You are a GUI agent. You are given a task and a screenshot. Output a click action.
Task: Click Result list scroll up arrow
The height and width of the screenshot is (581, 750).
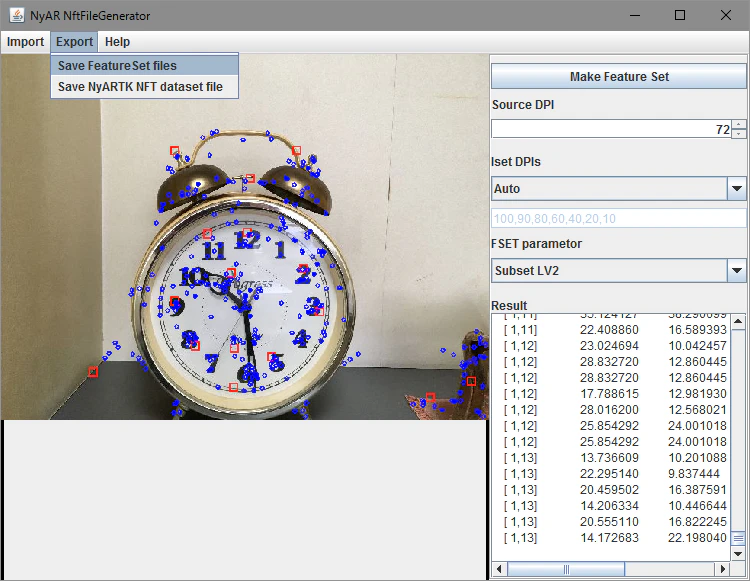(738, 321)
